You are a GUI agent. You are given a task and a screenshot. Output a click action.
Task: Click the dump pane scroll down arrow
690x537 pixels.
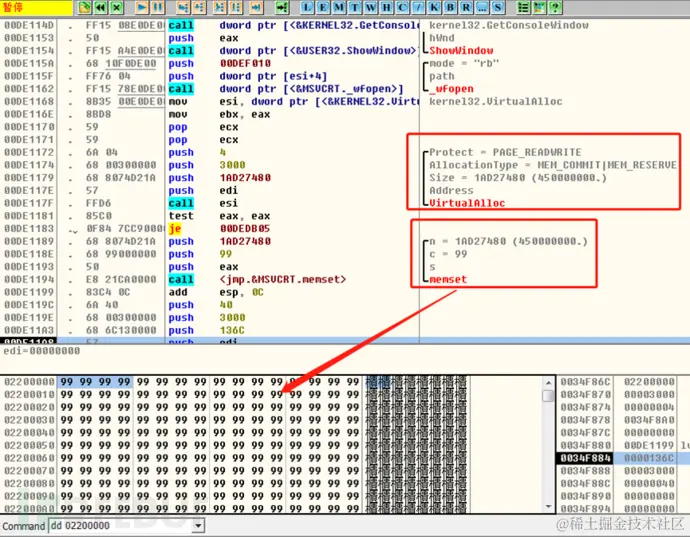point(548,507)
